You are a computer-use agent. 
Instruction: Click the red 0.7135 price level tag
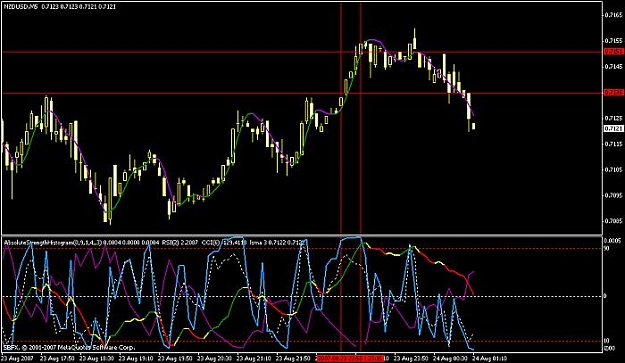613,92
